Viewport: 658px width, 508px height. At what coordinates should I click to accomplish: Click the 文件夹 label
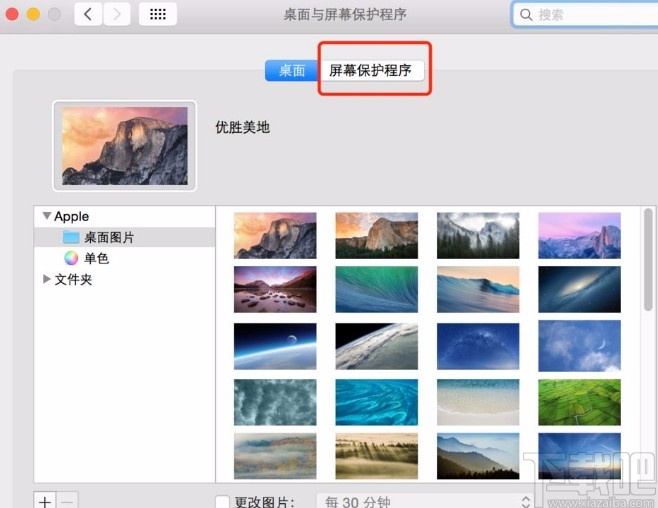point(73,279)
